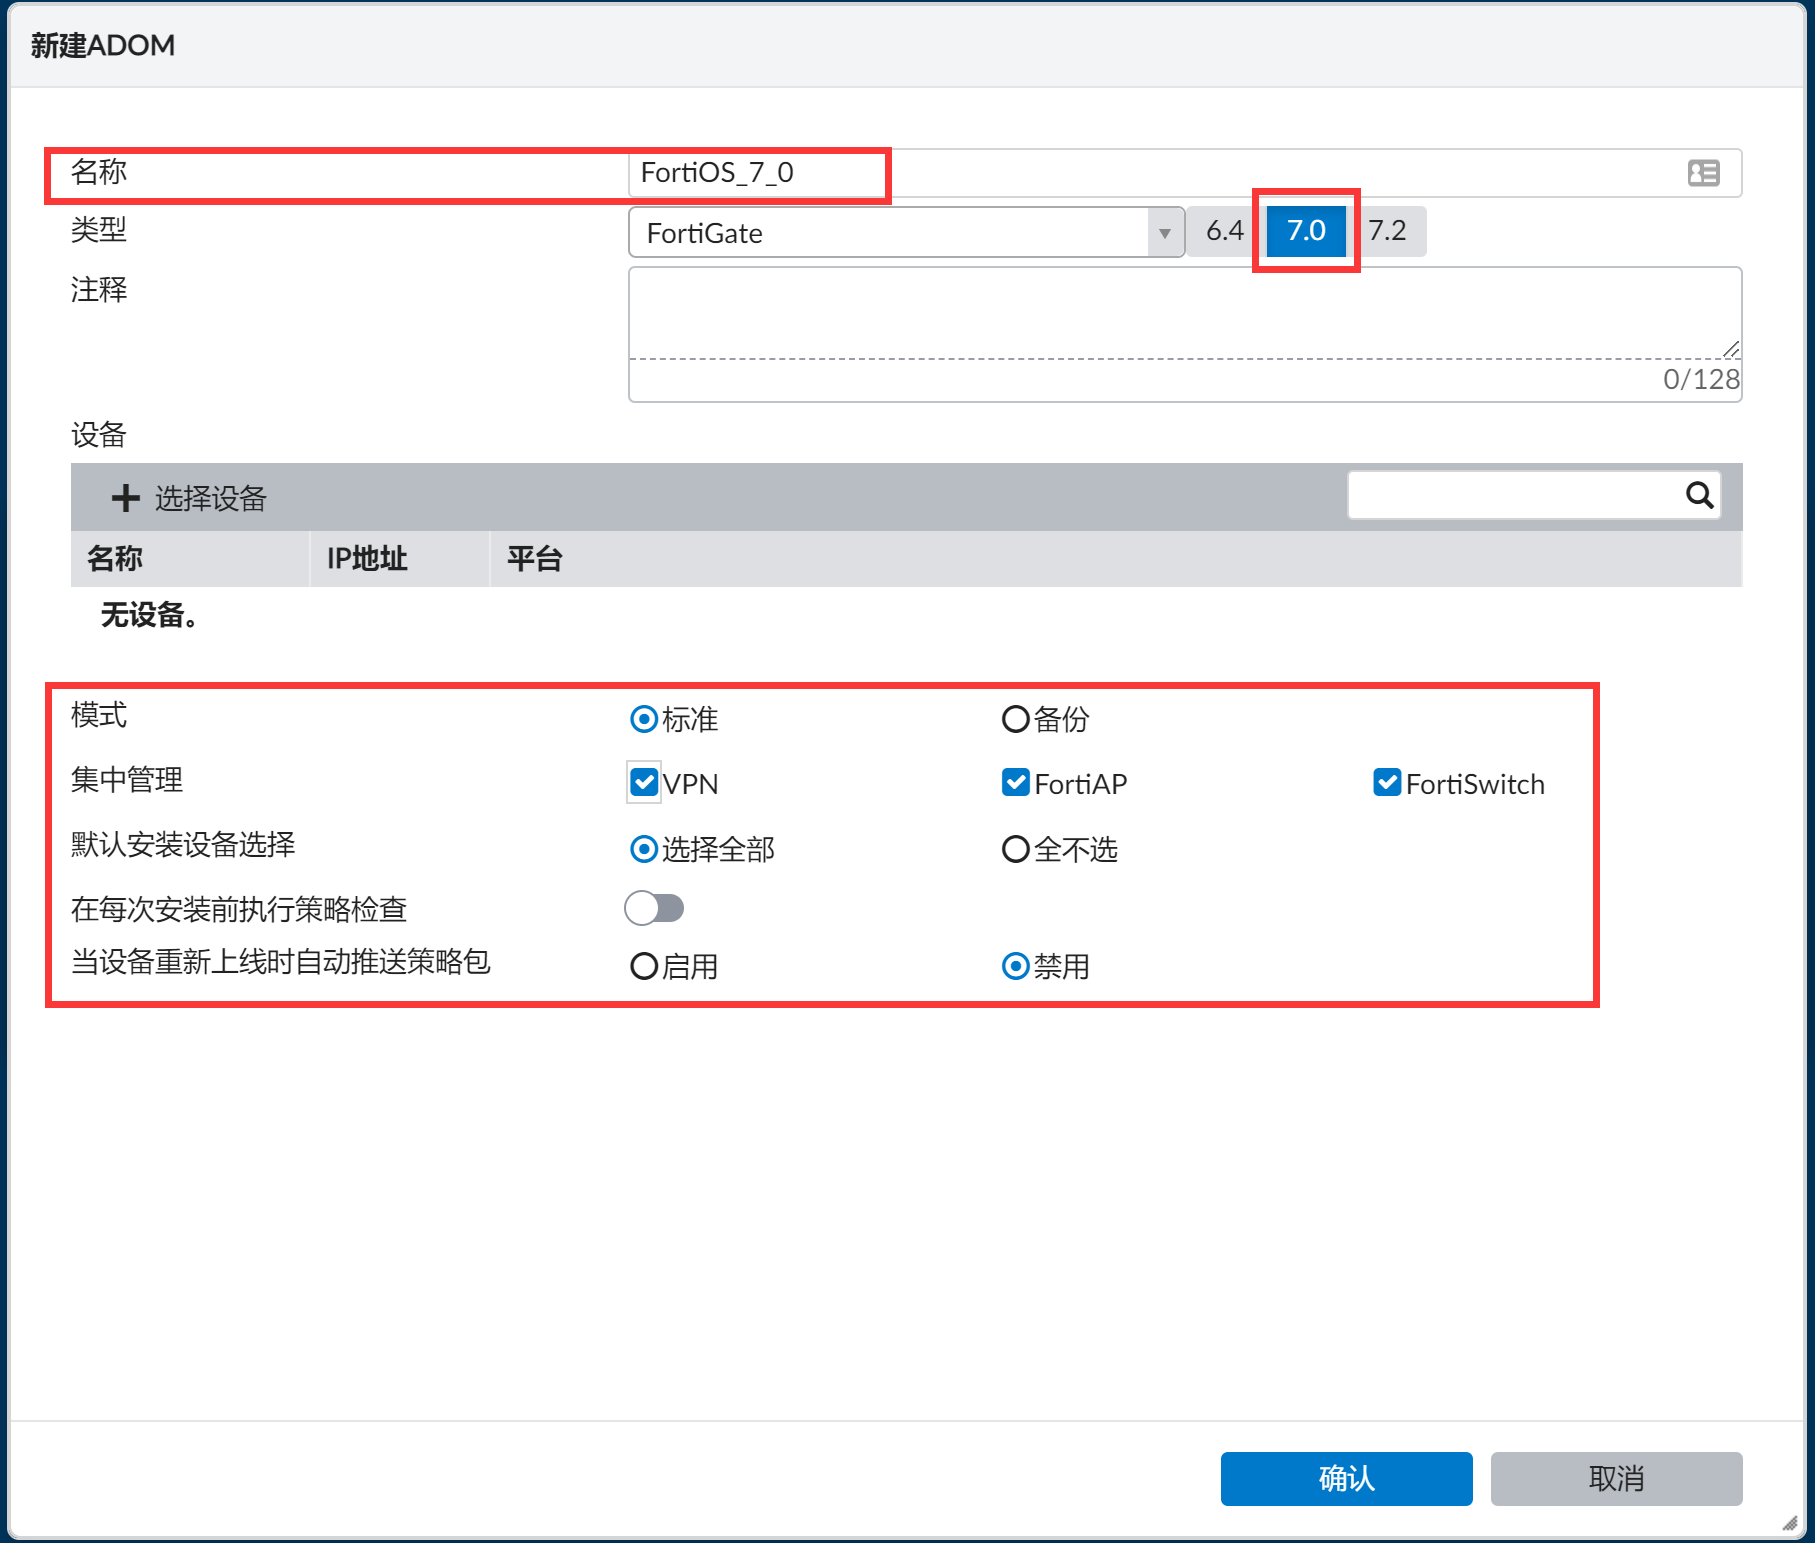Uncheck the FortiSwitch checkbox

[x=1387, y=783]
